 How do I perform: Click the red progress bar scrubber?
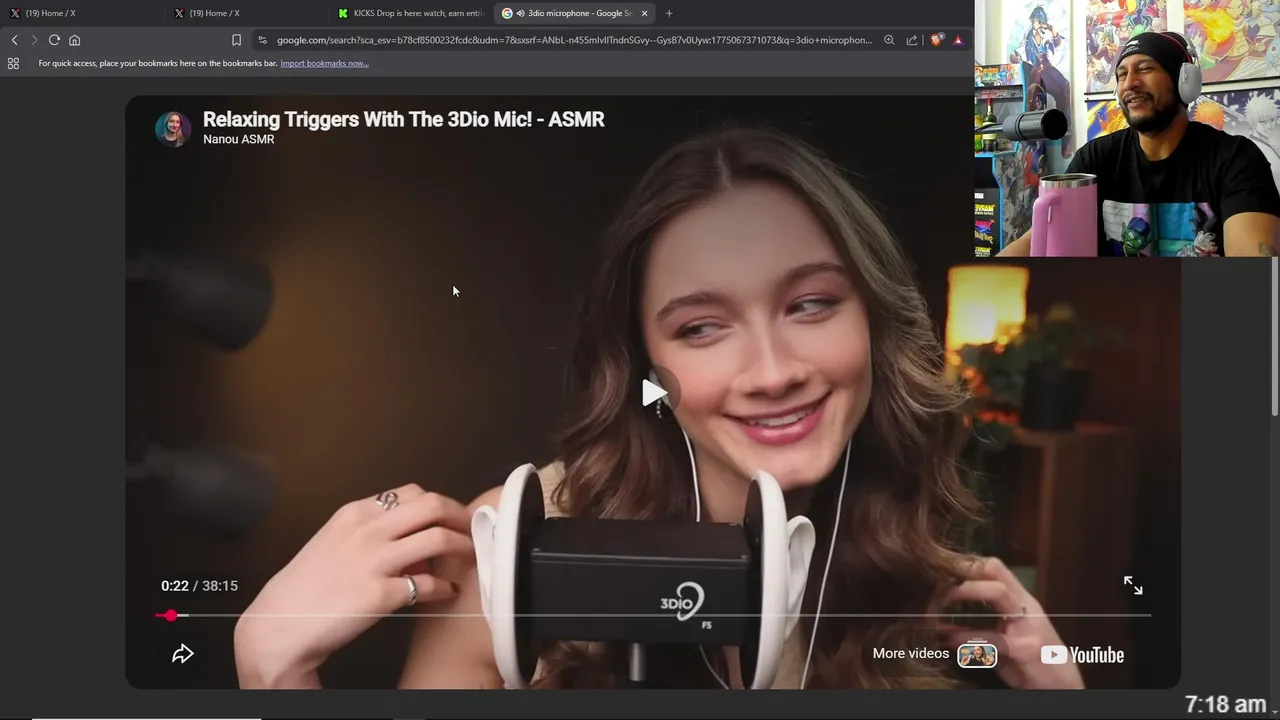(x=171, y=615)
